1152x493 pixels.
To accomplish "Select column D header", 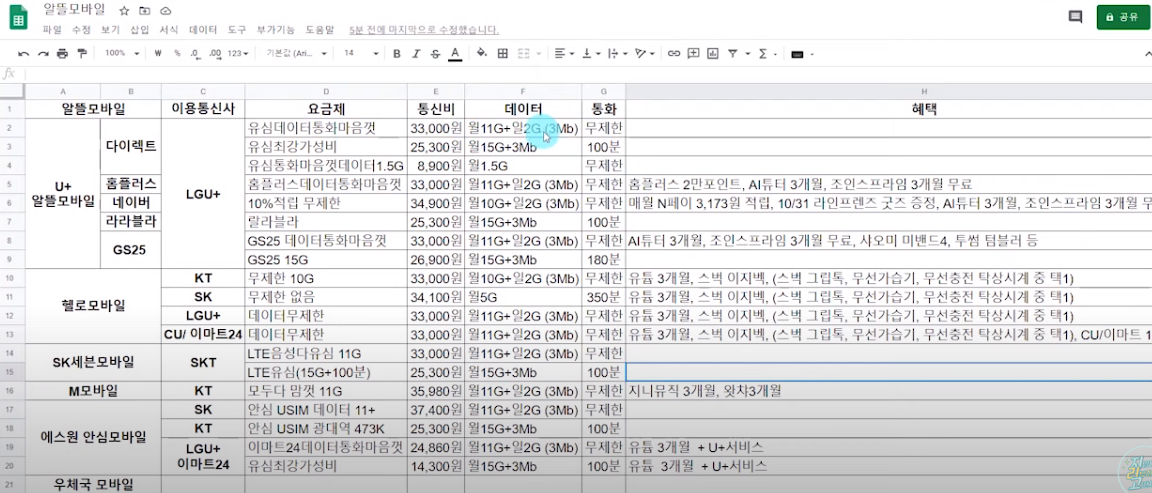I will click(x=326, y=91).
